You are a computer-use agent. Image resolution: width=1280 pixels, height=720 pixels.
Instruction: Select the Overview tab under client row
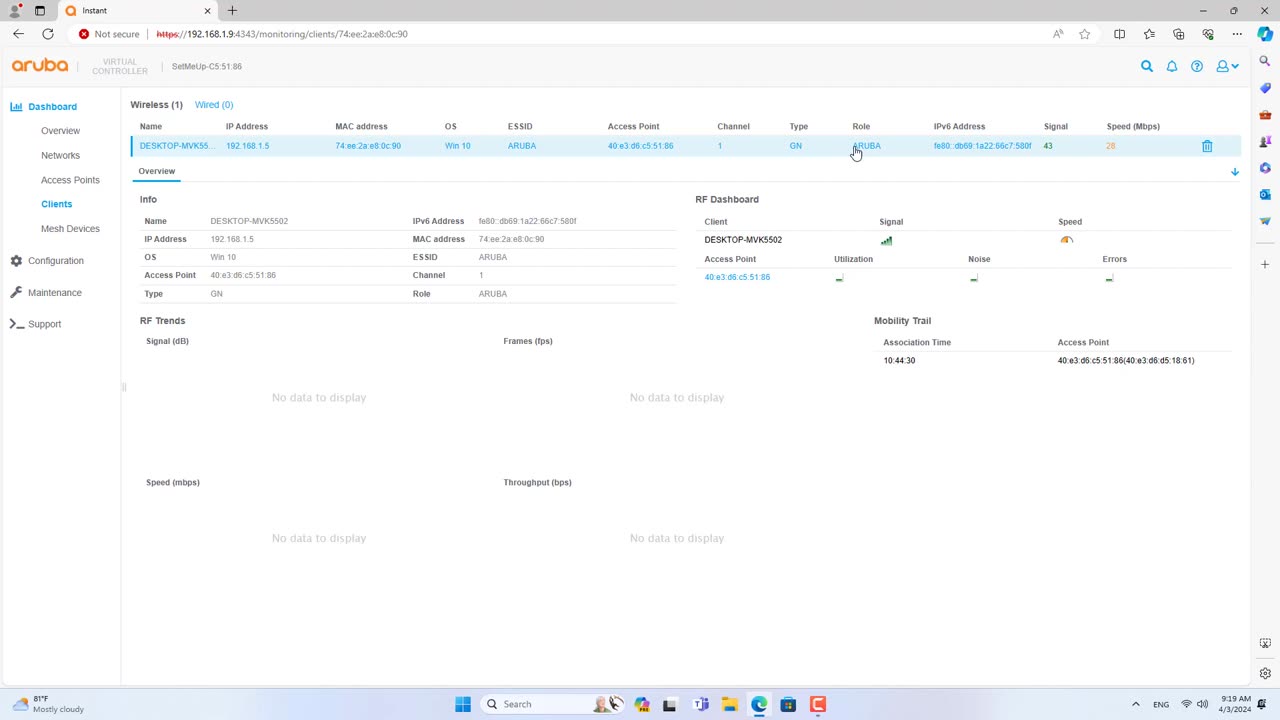click(156, 171)
